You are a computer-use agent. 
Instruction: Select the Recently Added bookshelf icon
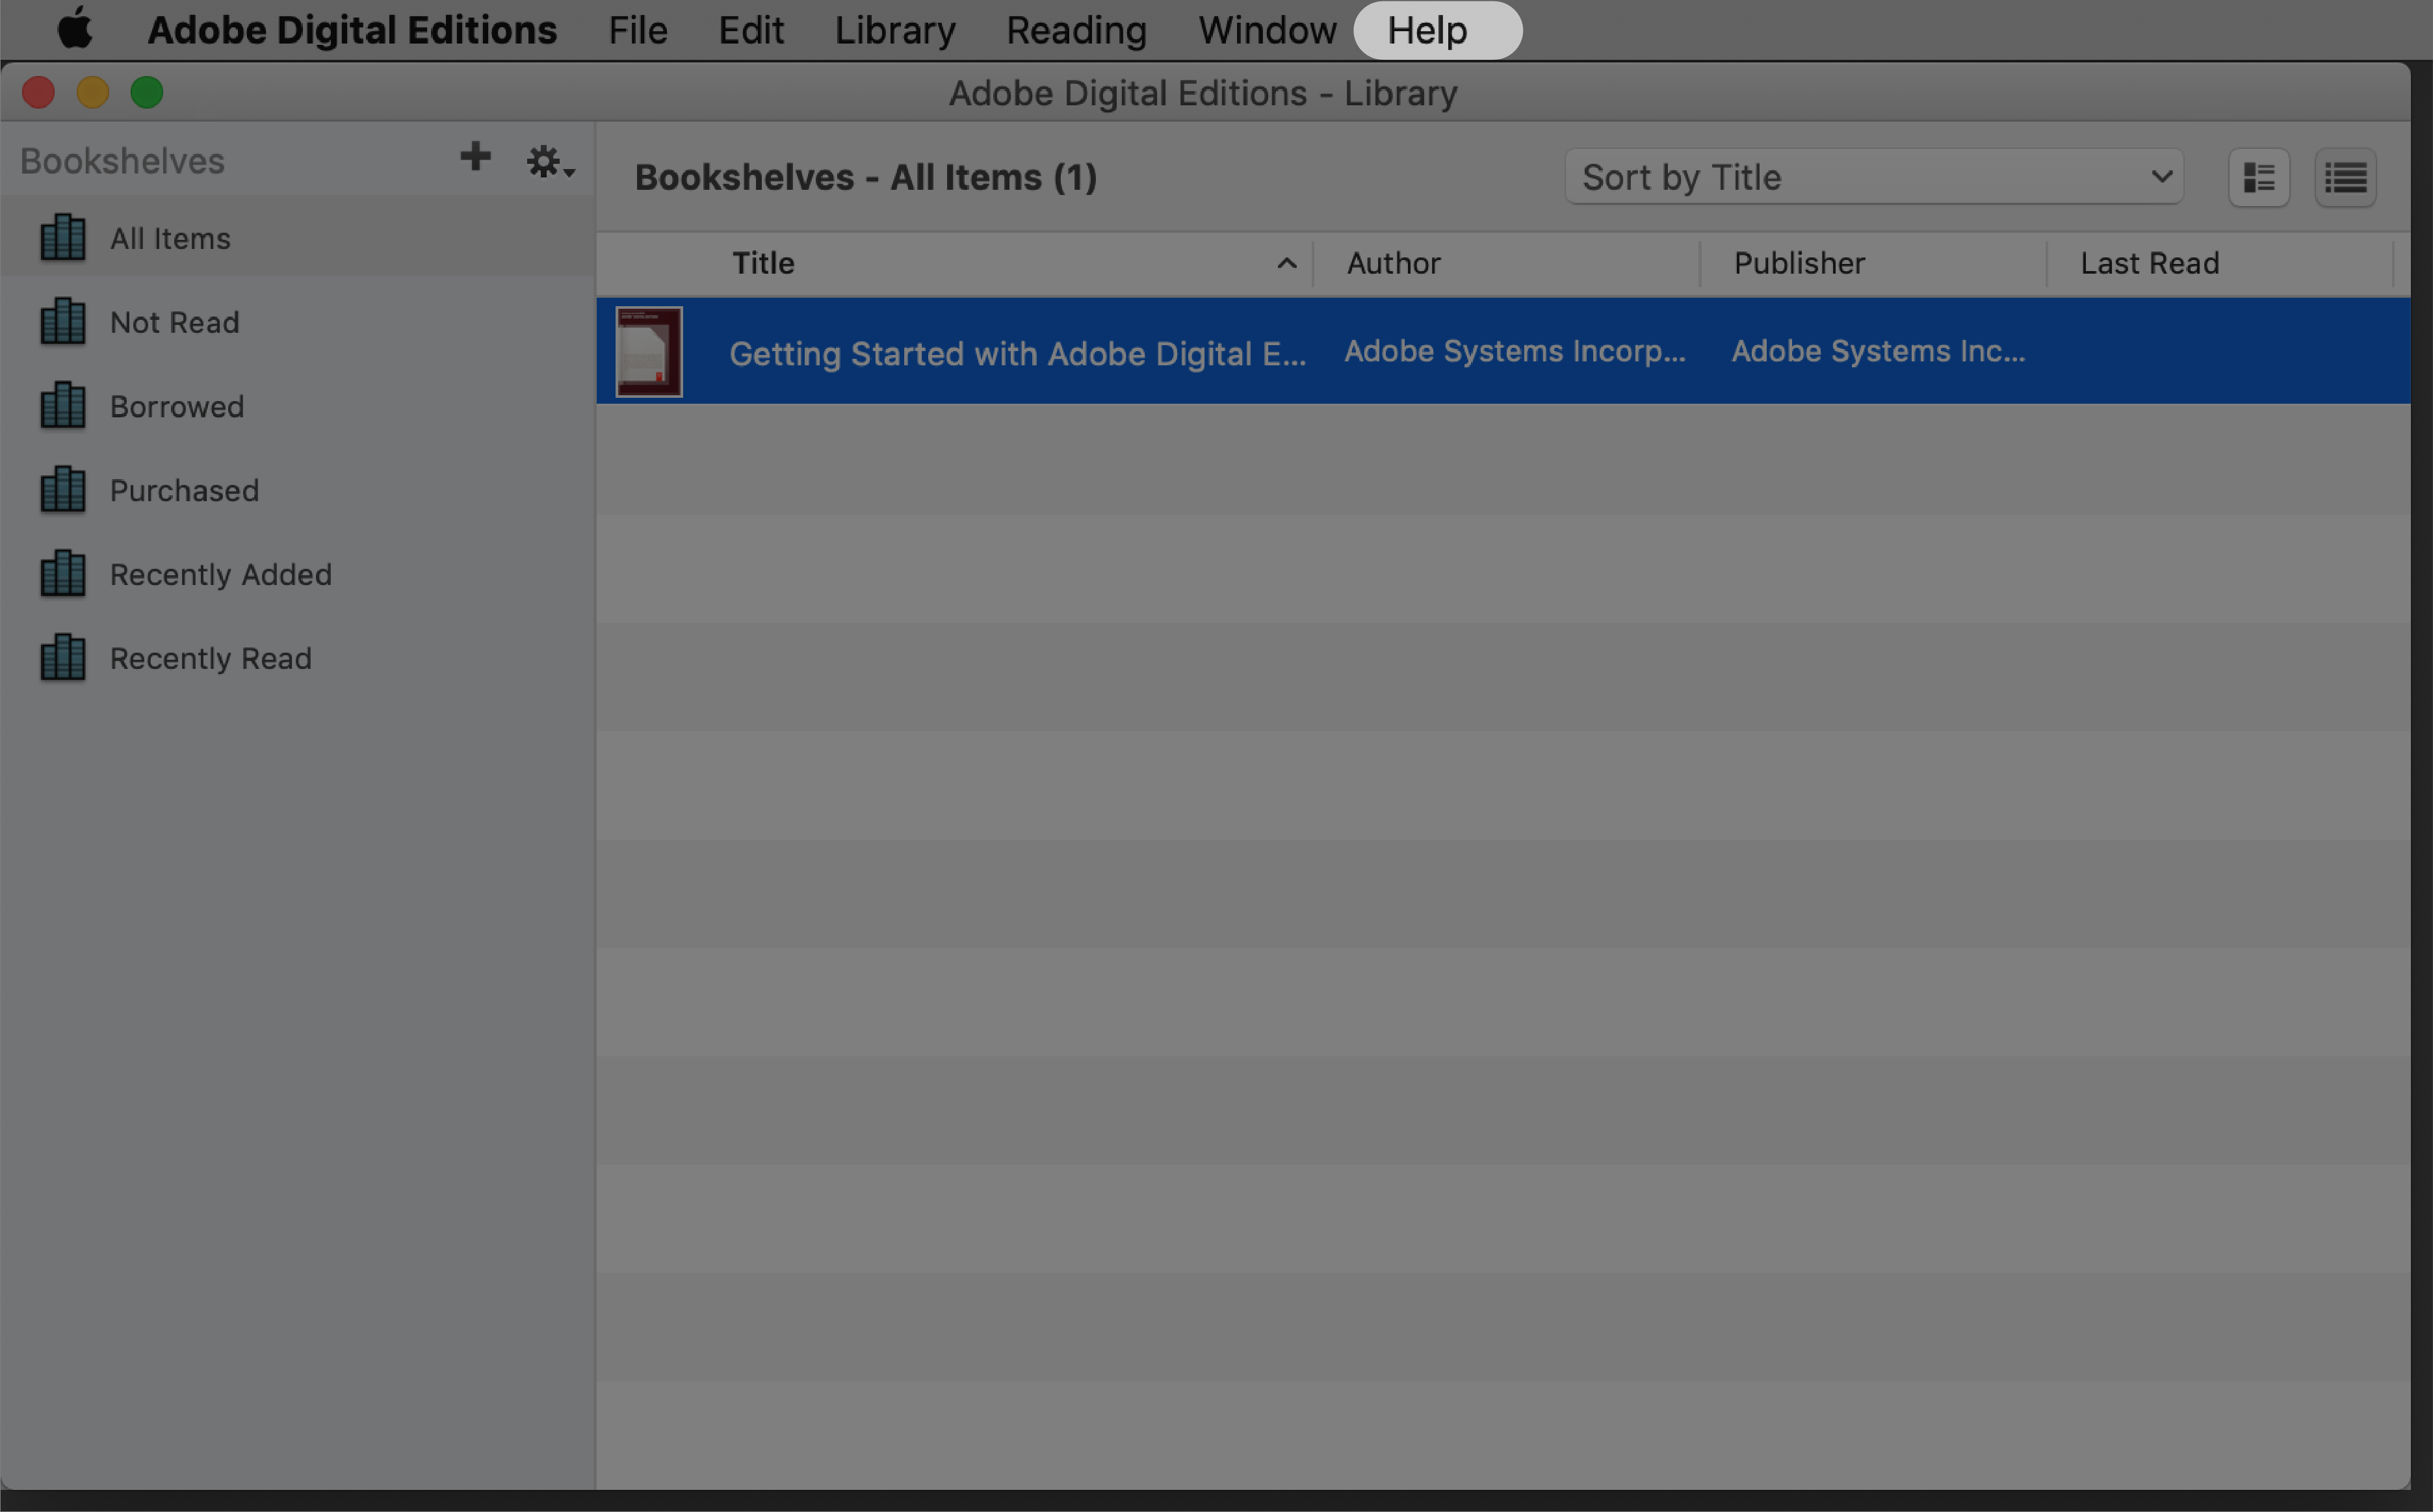pos(61,573)
